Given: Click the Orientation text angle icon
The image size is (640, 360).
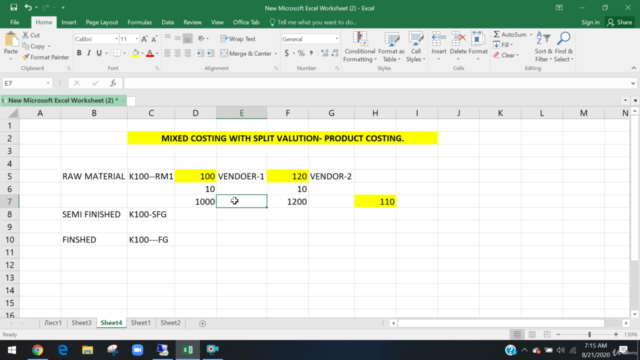Looking at the screenshot, I should coord(201,39).
